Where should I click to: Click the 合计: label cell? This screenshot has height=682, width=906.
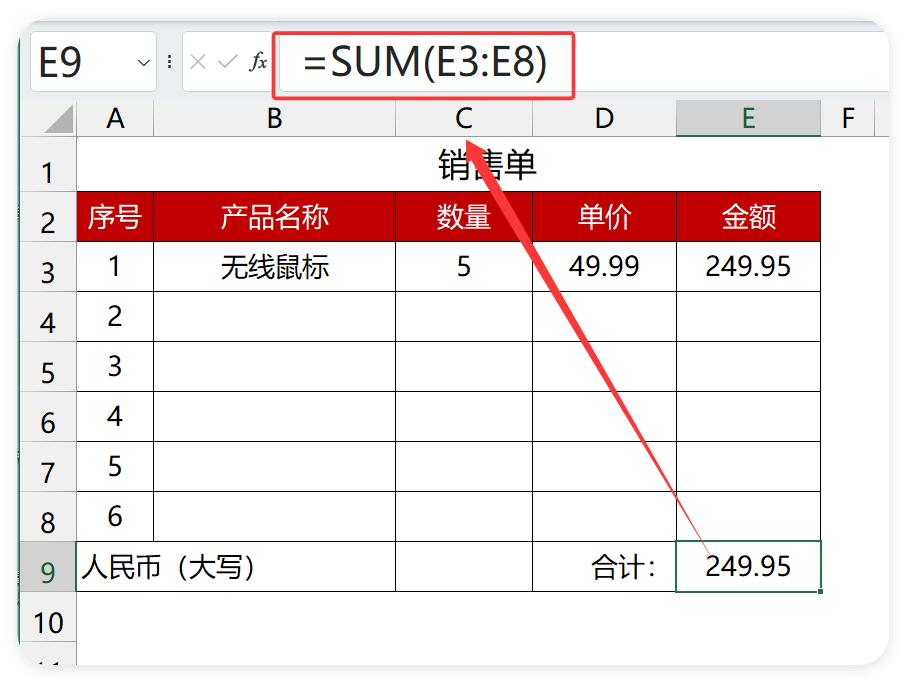[x=604, y=566]
